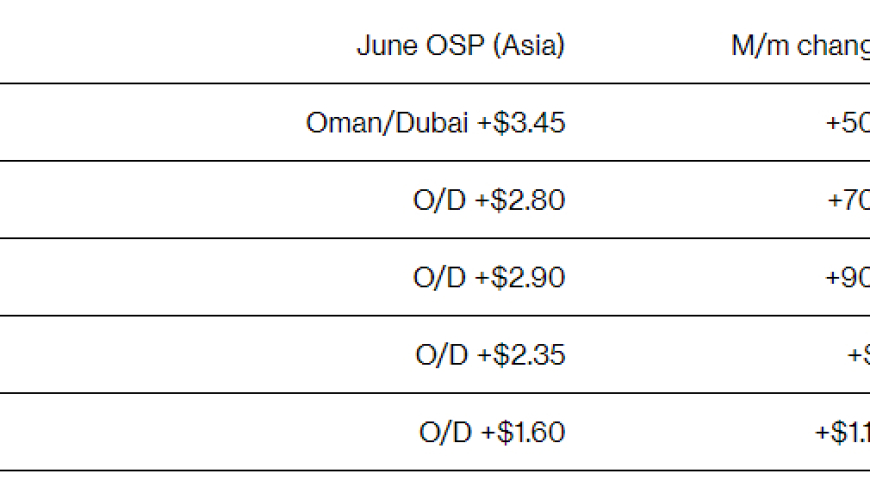Click 'O/D' beside the +$2.90 price
870x492 pixels.
pyautogui.click(x=439, y=277)
